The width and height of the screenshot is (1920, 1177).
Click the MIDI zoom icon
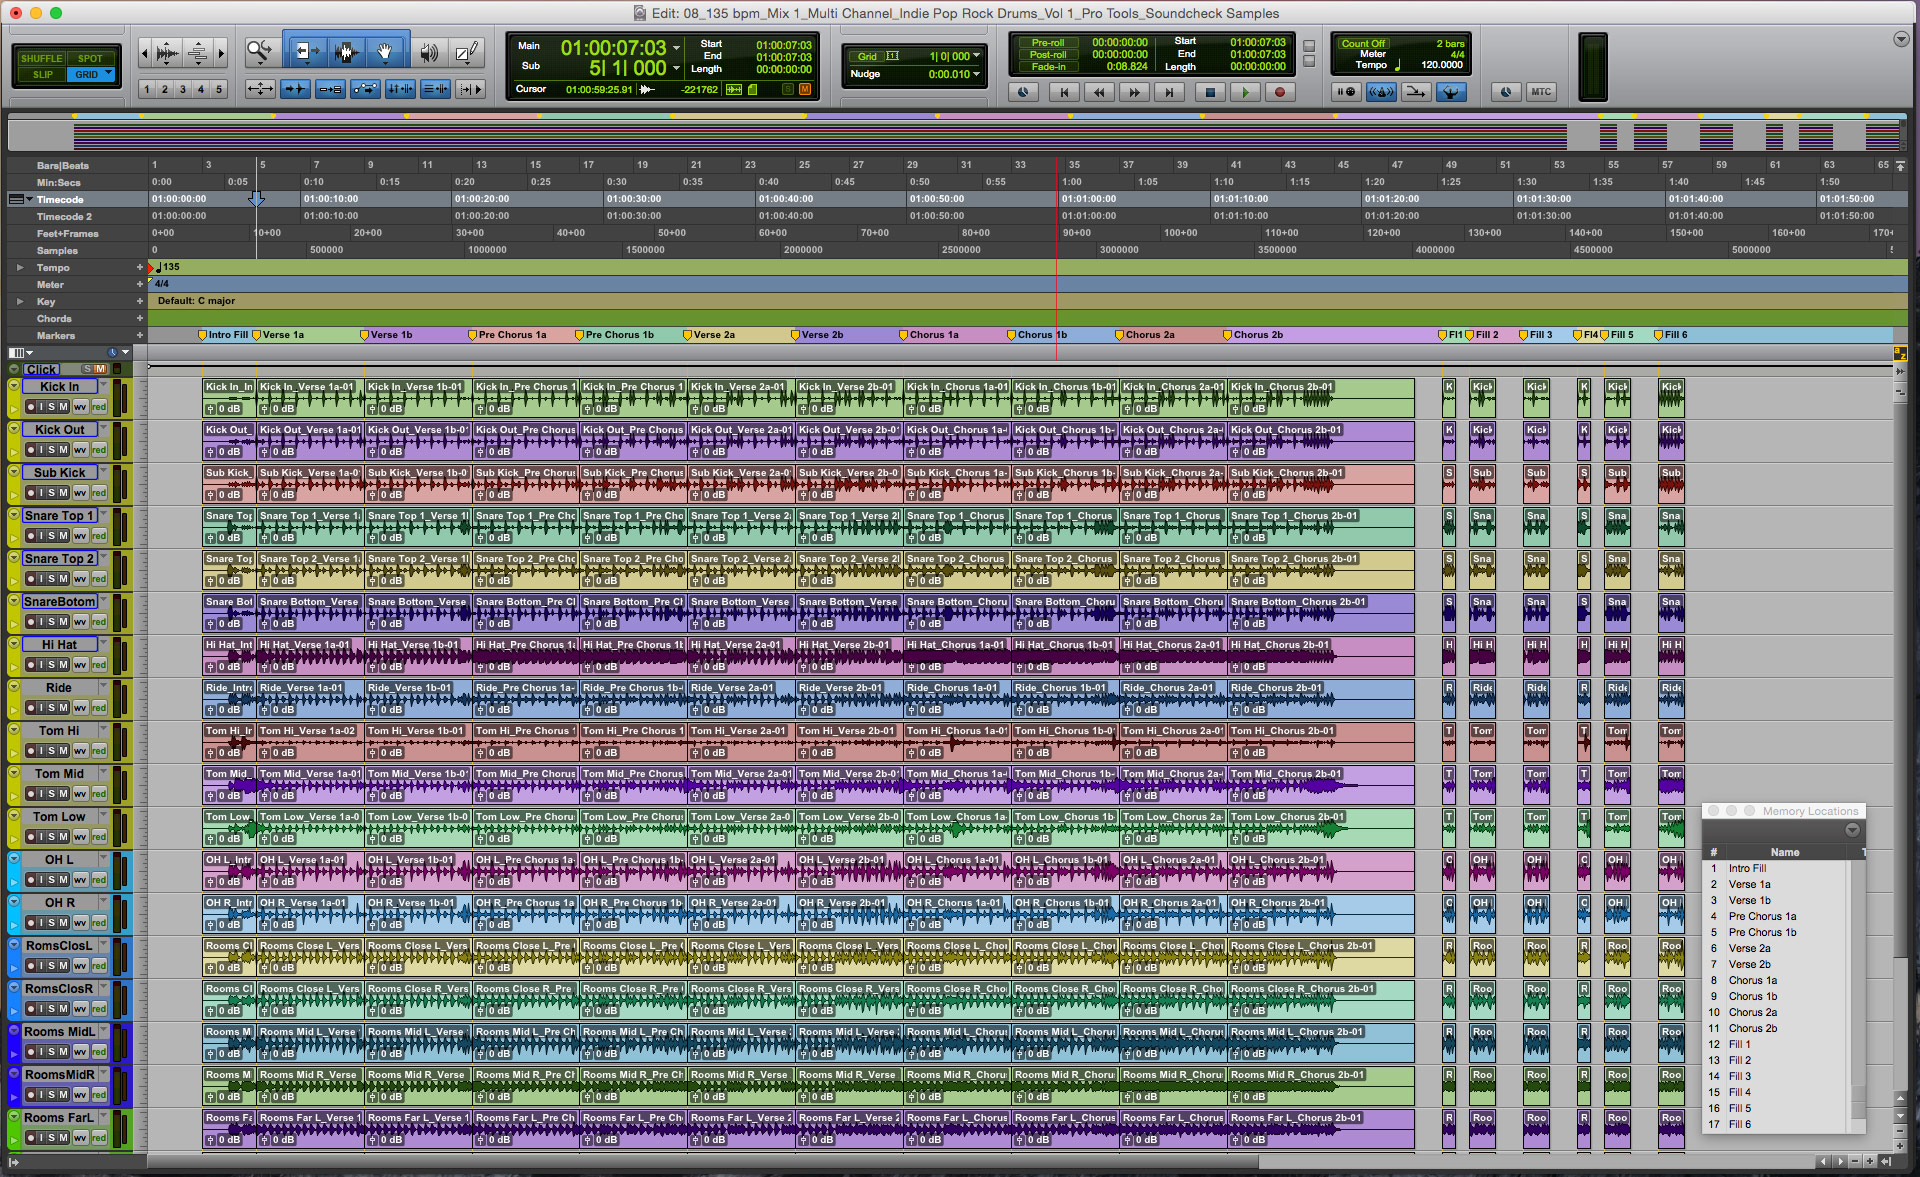(x=199, y=53)
